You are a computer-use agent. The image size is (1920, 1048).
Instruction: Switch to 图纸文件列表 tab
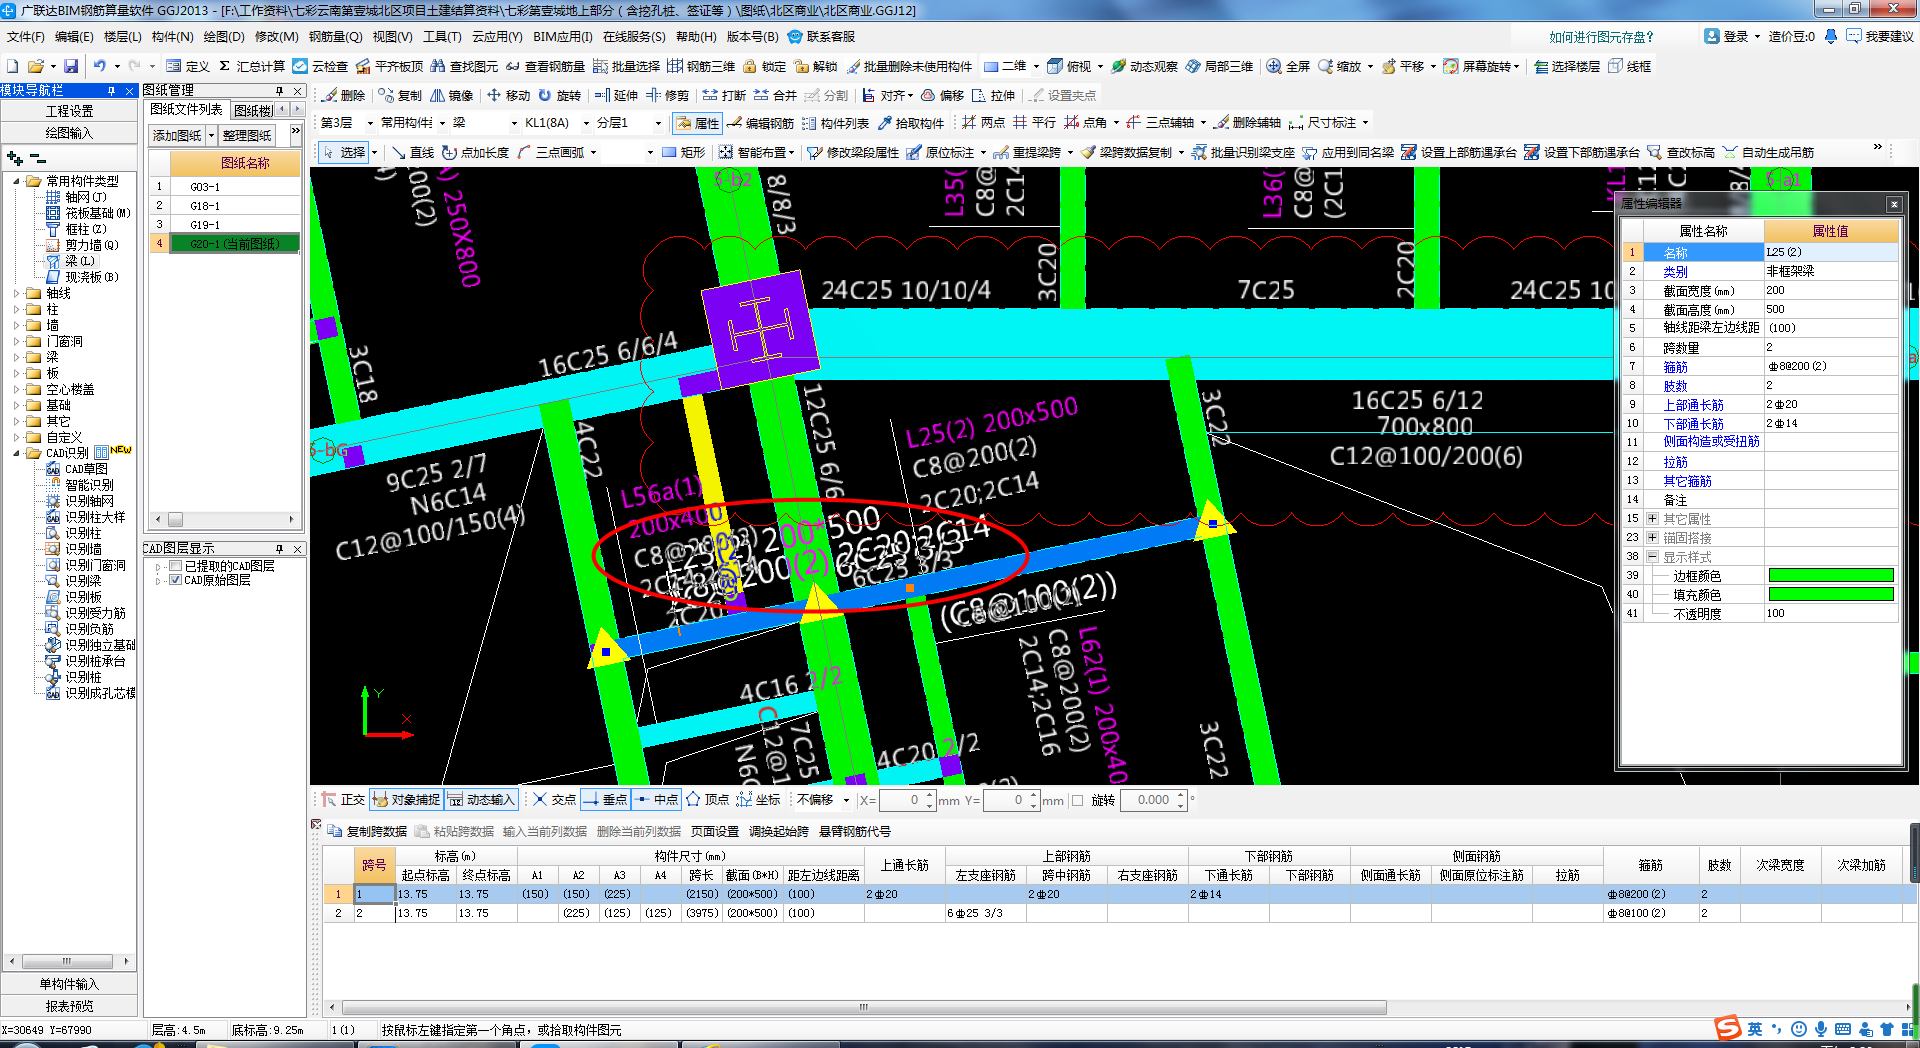(186, 109)
